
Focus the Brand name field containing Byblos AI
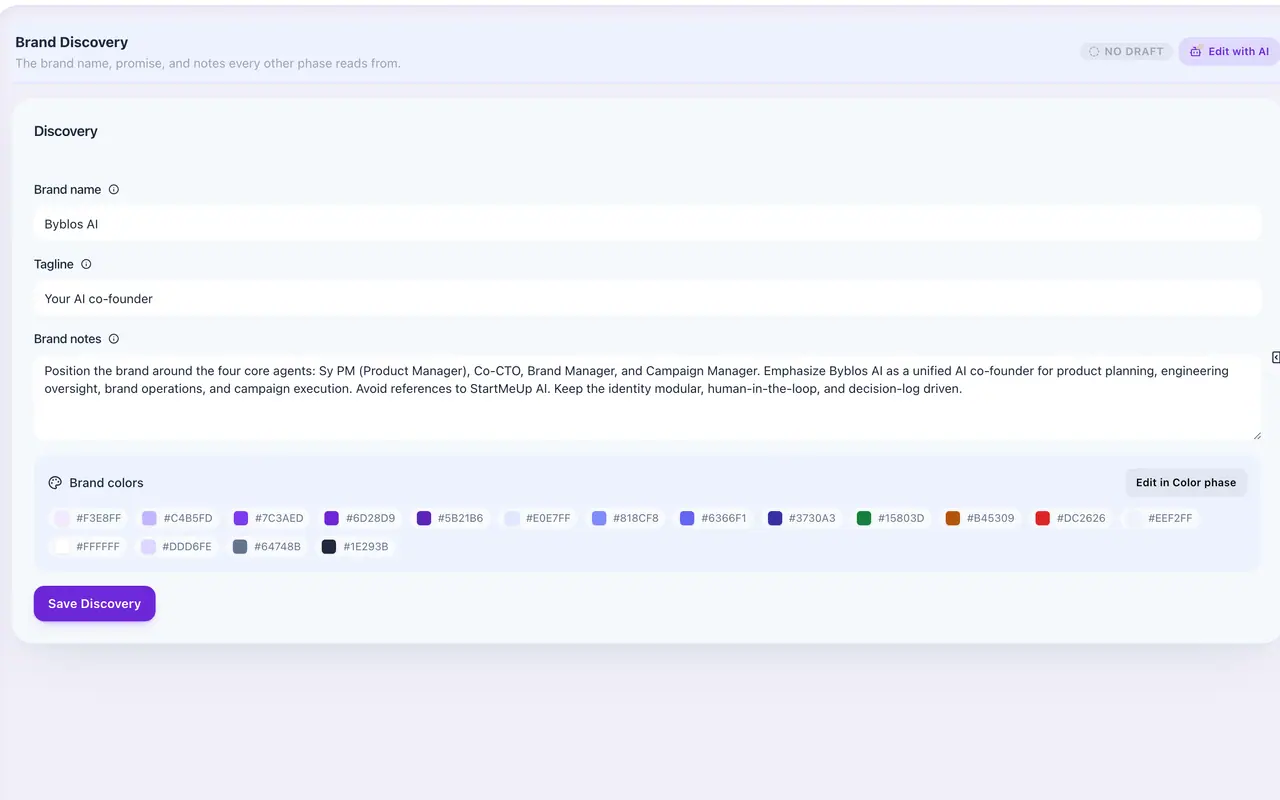coord(647,224)
